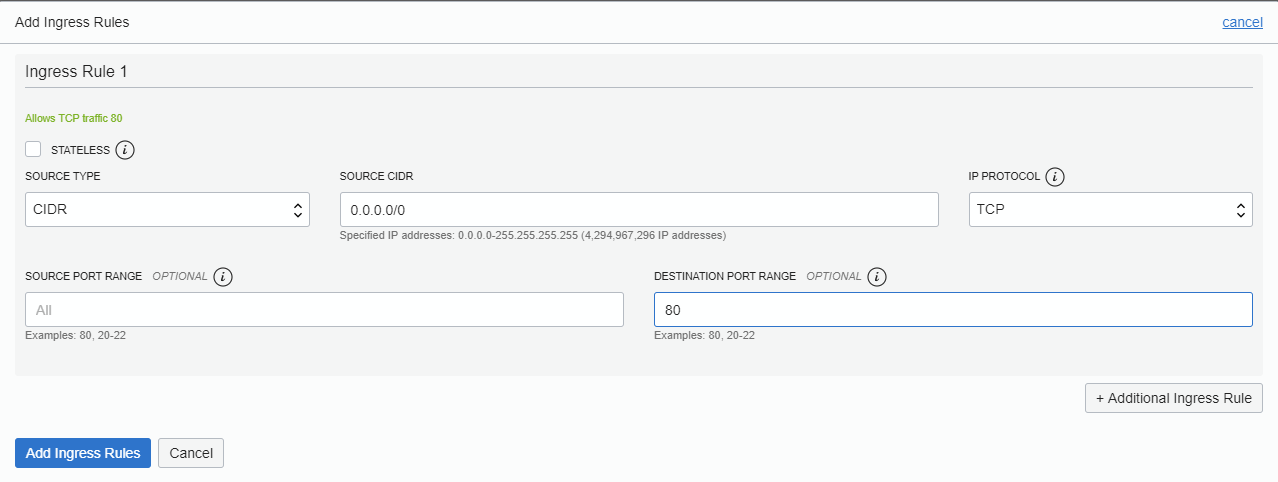This screenshot has height=482, width=1278.
Task: Click into the Source CIDR input field
Action: [639, 210]
